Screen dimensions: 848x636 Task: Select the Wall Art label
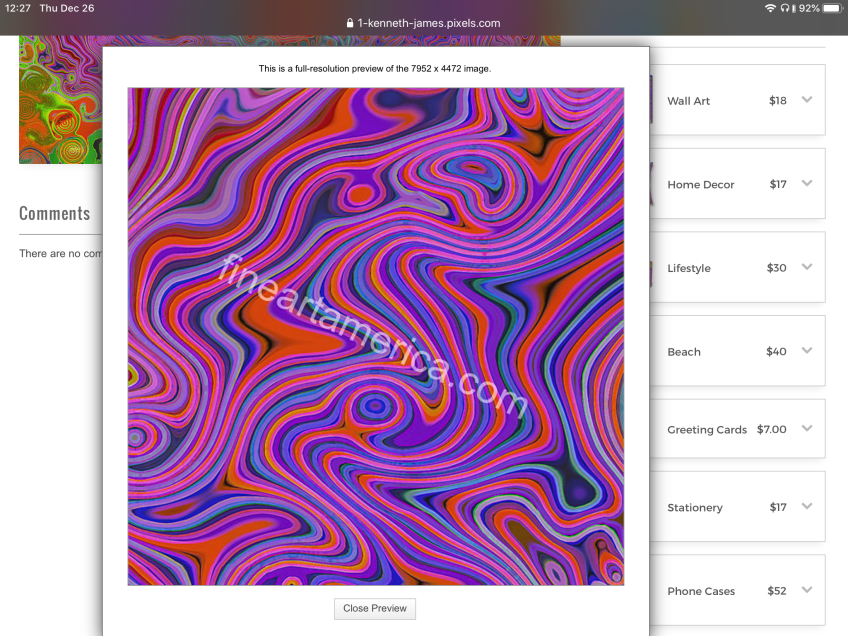pos(688,101)
